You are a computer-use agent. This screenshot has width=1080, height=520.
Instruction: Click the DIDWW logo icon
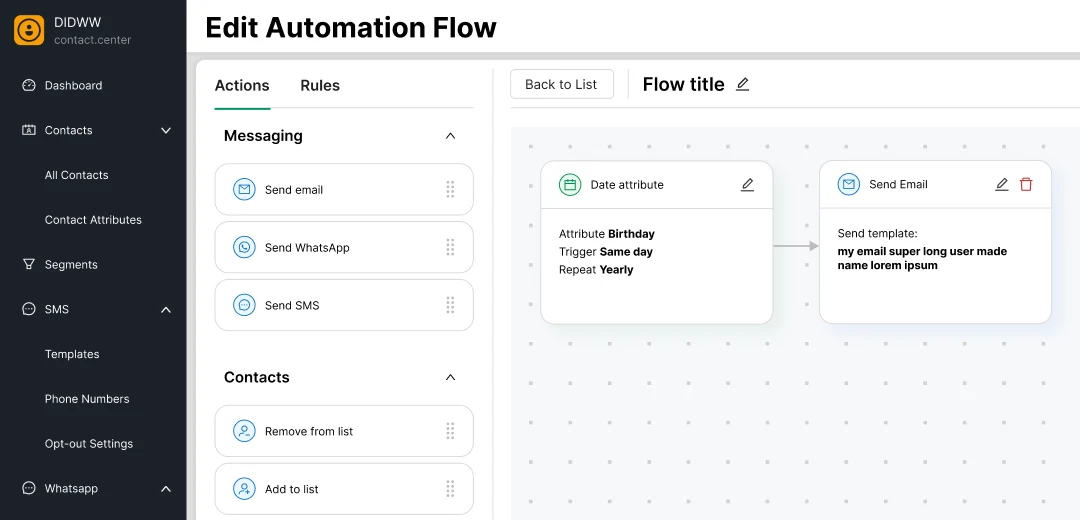(29, 30)
